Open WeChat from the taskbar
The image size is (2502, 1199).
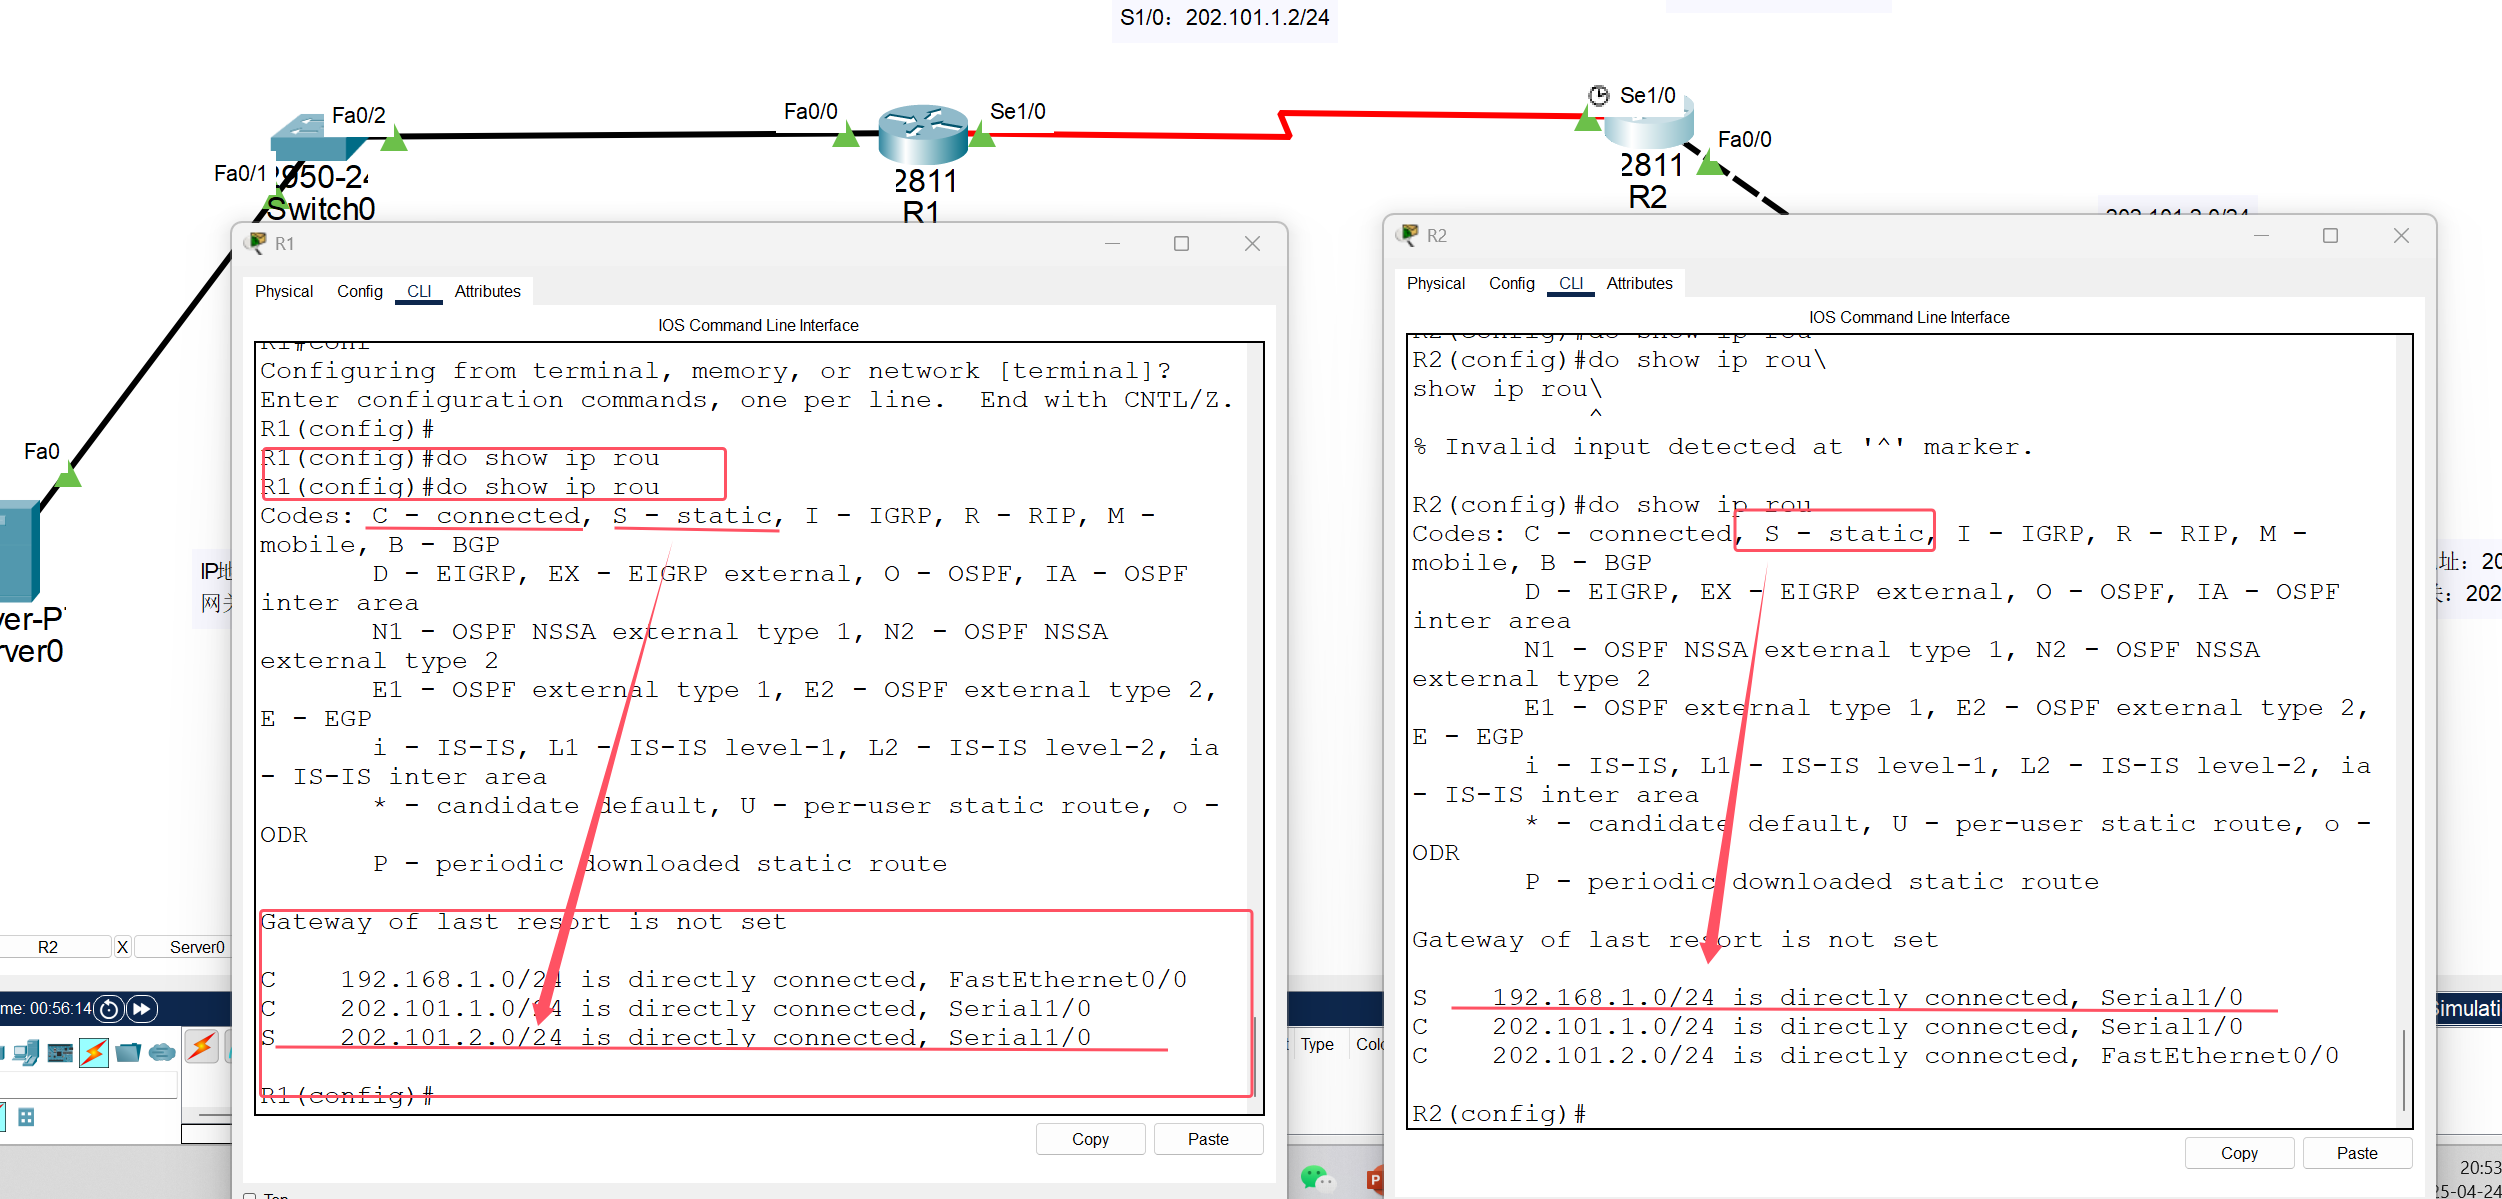(1316, 1178)
